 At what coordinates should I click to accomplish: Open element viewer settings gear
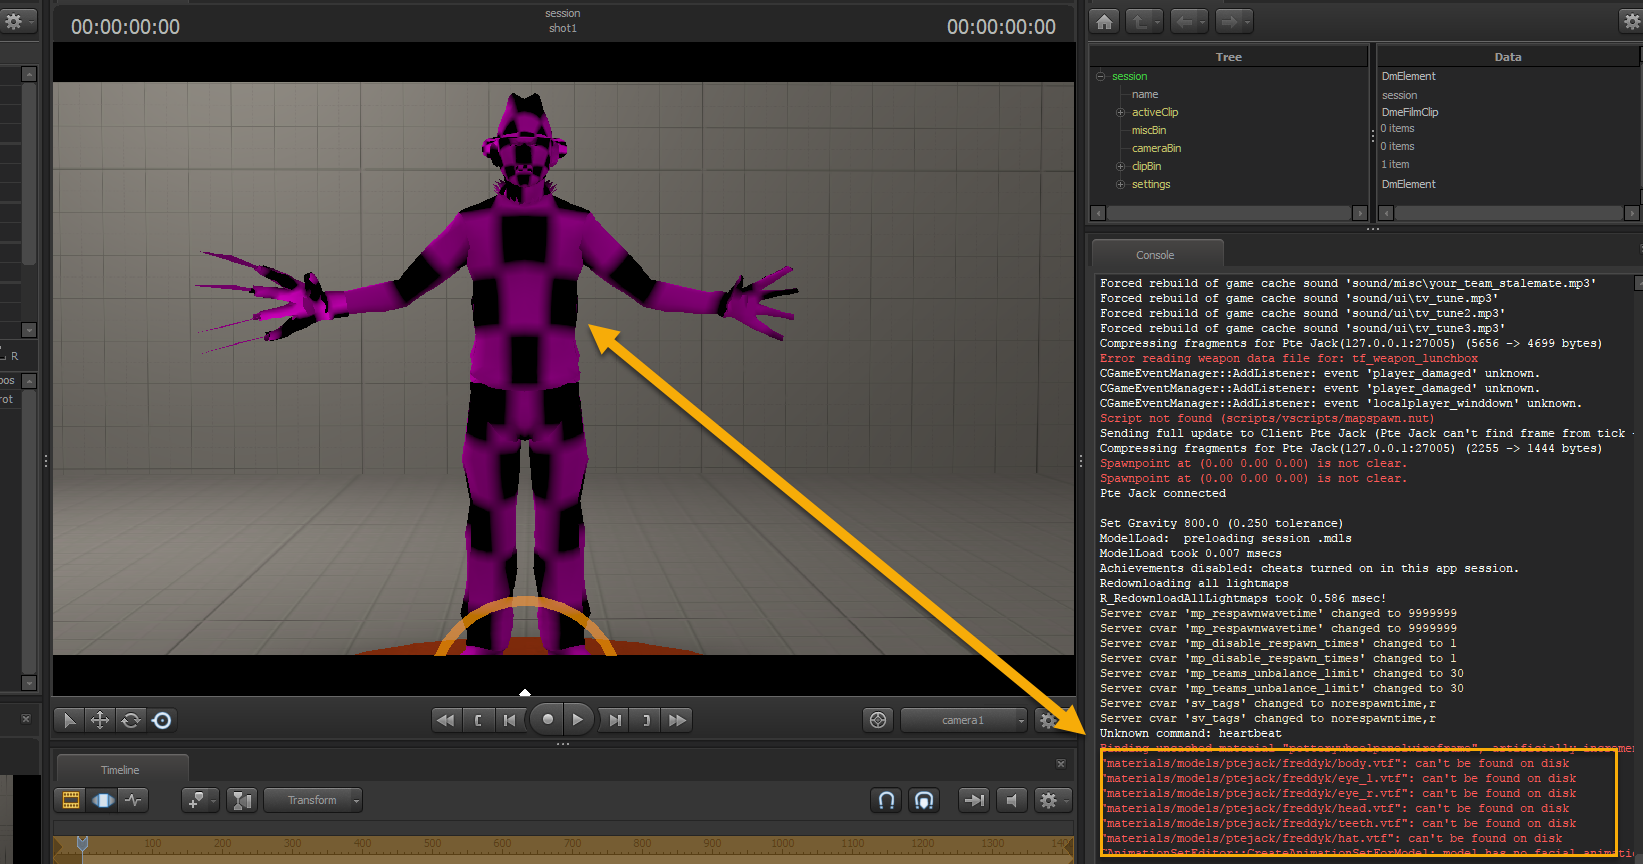(x=1630, y=21)
